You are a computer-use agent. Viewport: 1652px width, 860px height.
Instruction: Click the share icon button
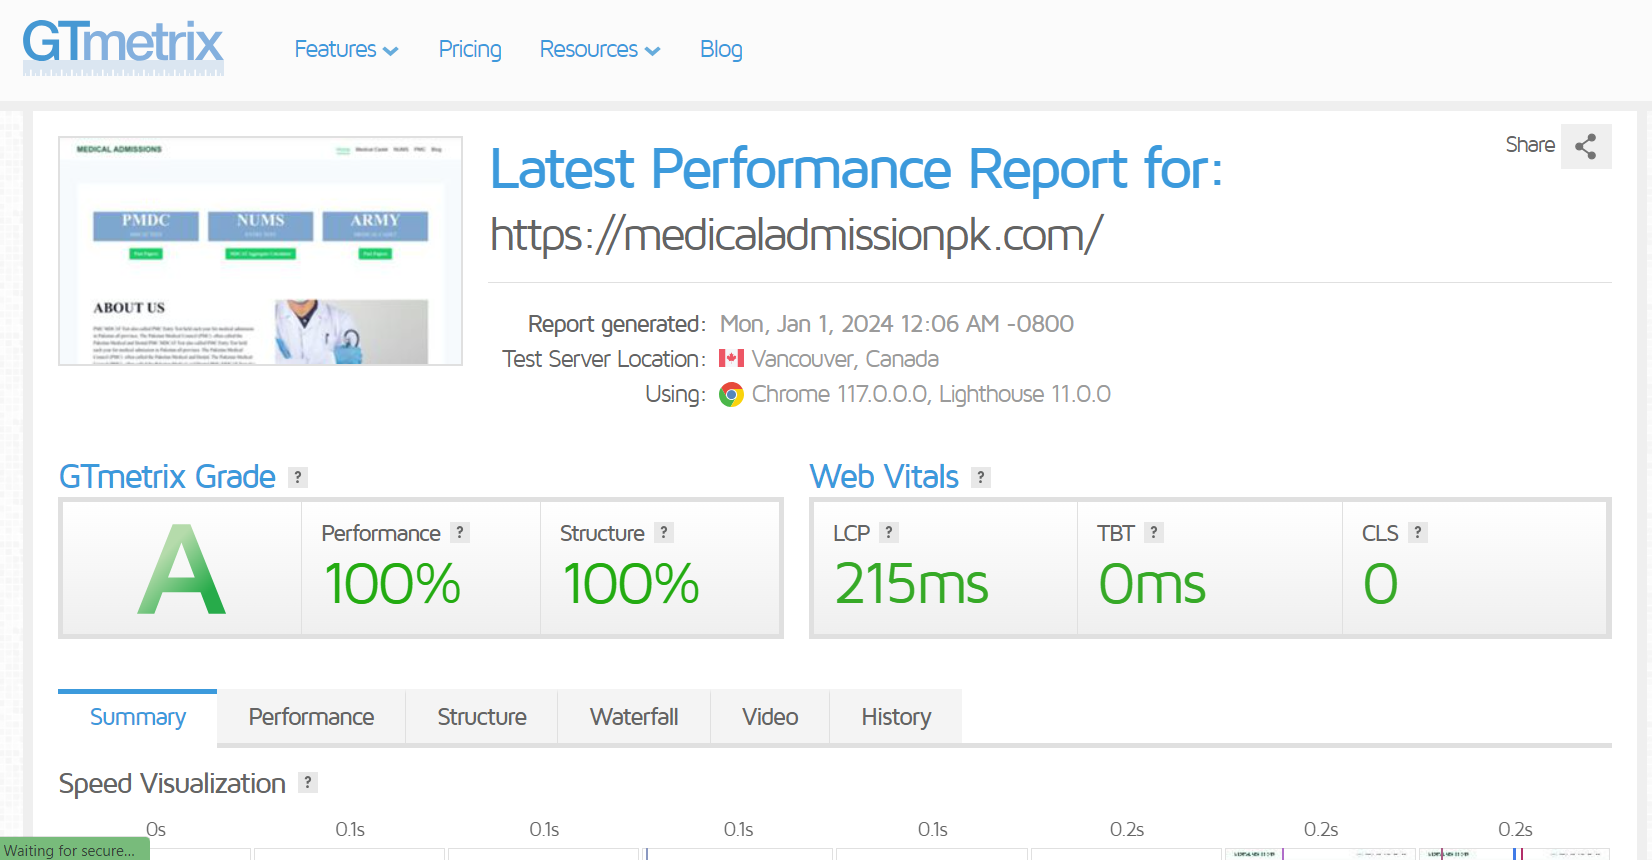pos(1585,147)
